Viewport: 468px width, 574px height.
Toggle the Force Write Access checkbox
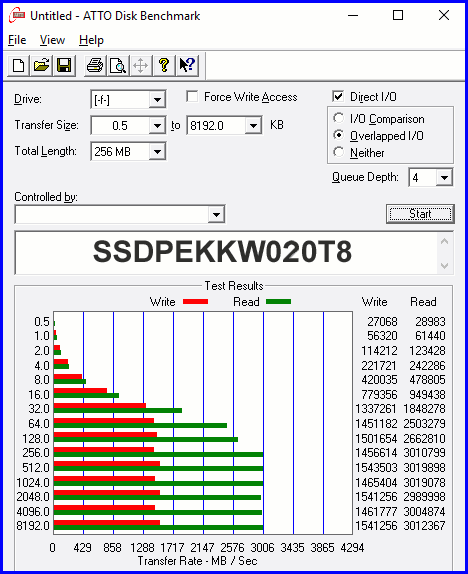[192, 97]
